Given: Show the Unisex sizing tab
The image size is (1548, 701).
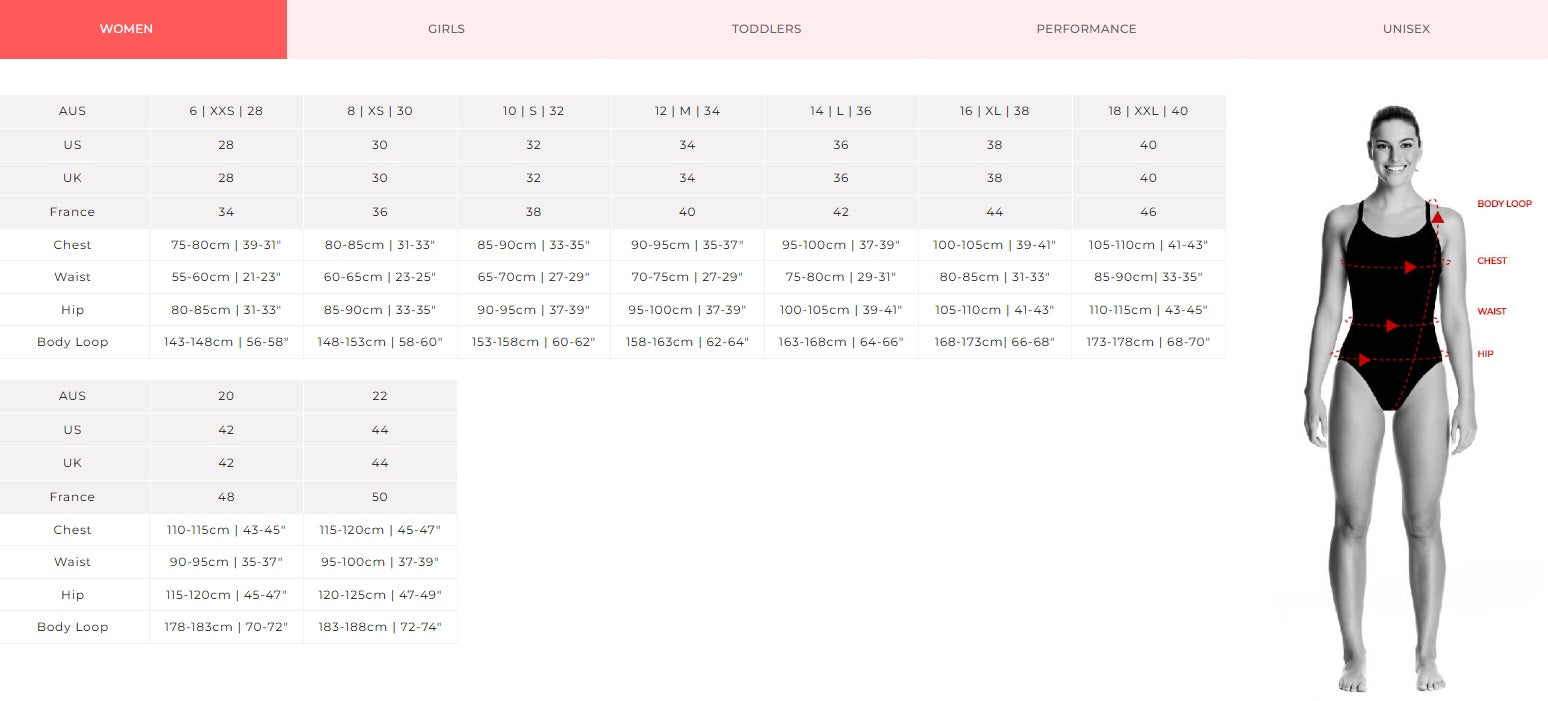Looking at the screenshot, I should coord(1406,29).
